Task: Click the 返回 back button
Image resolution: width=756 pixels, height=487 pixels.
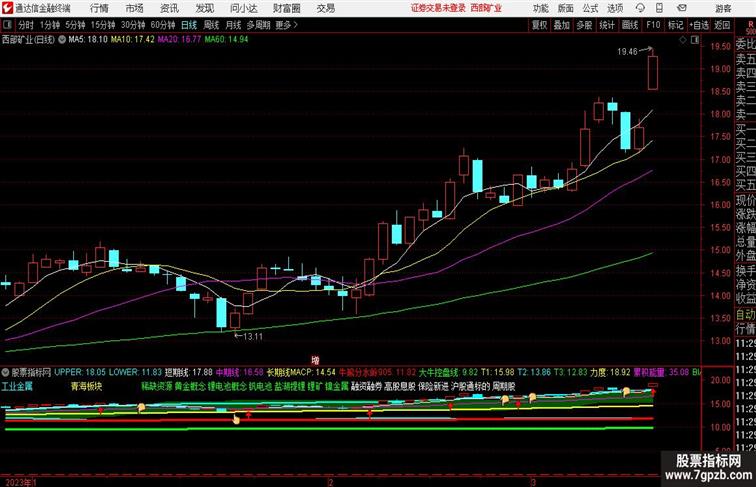Action: pos(722,25)
